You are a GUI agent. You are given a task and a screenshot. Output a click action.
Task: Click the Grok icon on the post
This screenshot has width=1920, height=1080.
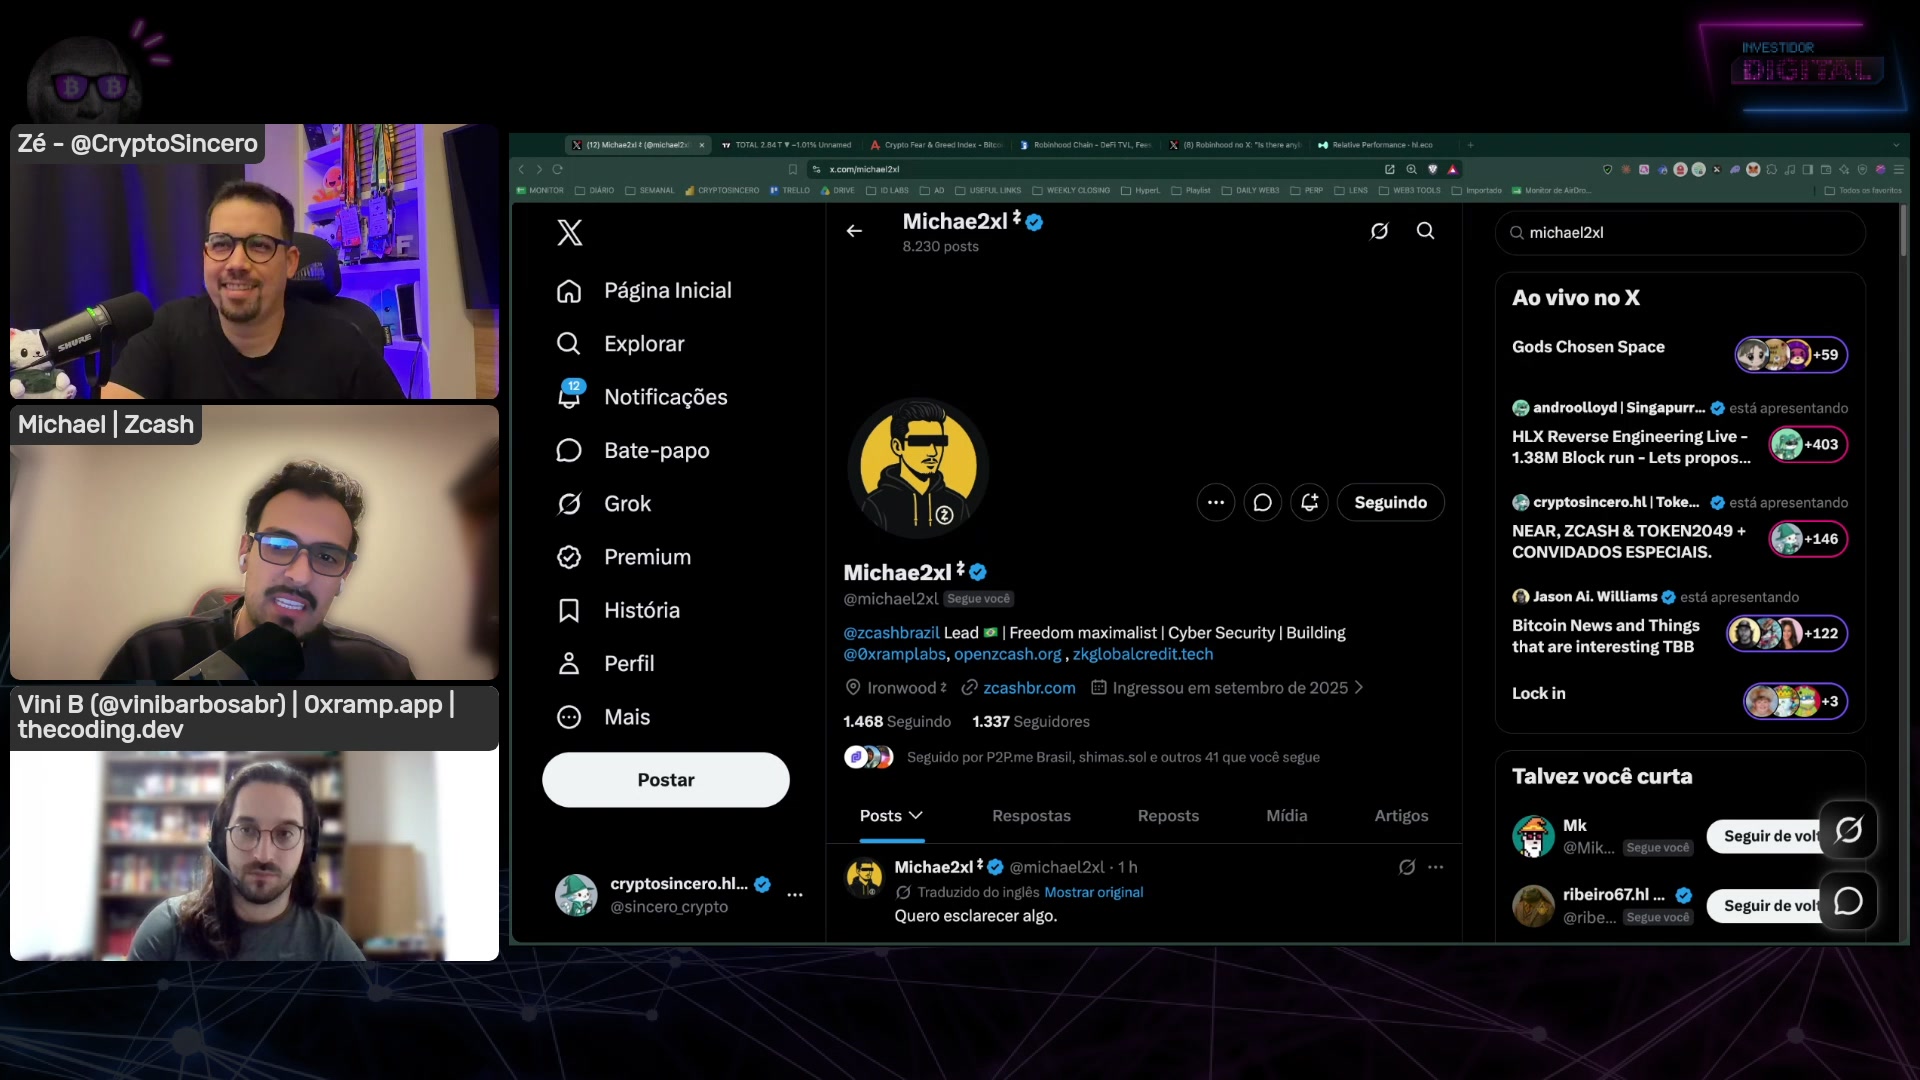click(x=1407, y=867)
